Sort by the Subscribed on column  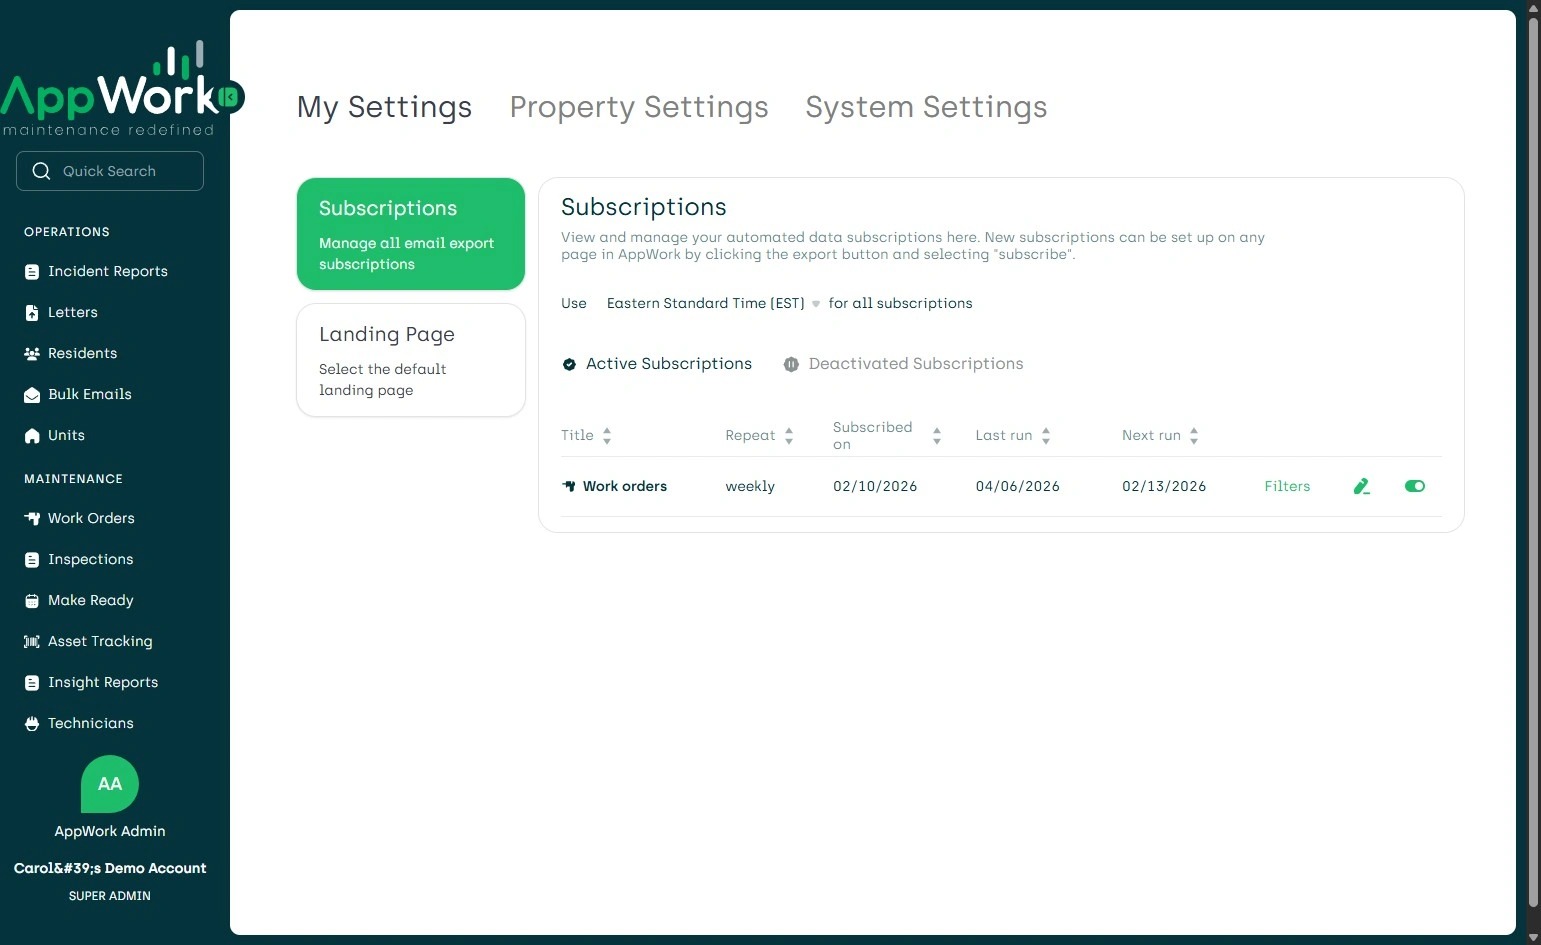[x=887, y=435]
